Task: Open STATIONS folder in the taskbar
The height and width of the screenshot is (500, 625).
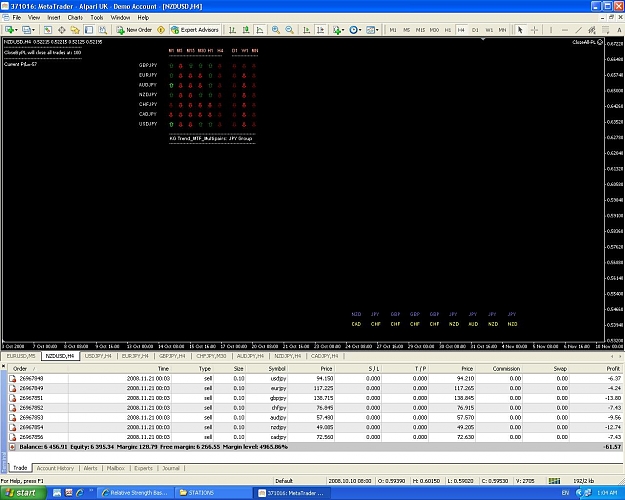Action: click(213, 493)
